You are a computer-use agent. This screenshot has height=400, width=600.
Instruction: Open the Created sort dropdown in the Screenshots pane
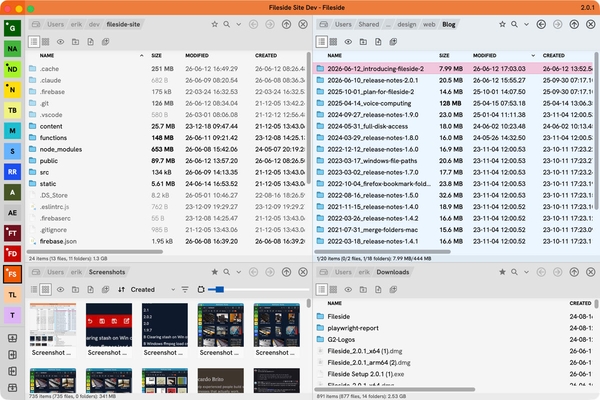[152, 290]
